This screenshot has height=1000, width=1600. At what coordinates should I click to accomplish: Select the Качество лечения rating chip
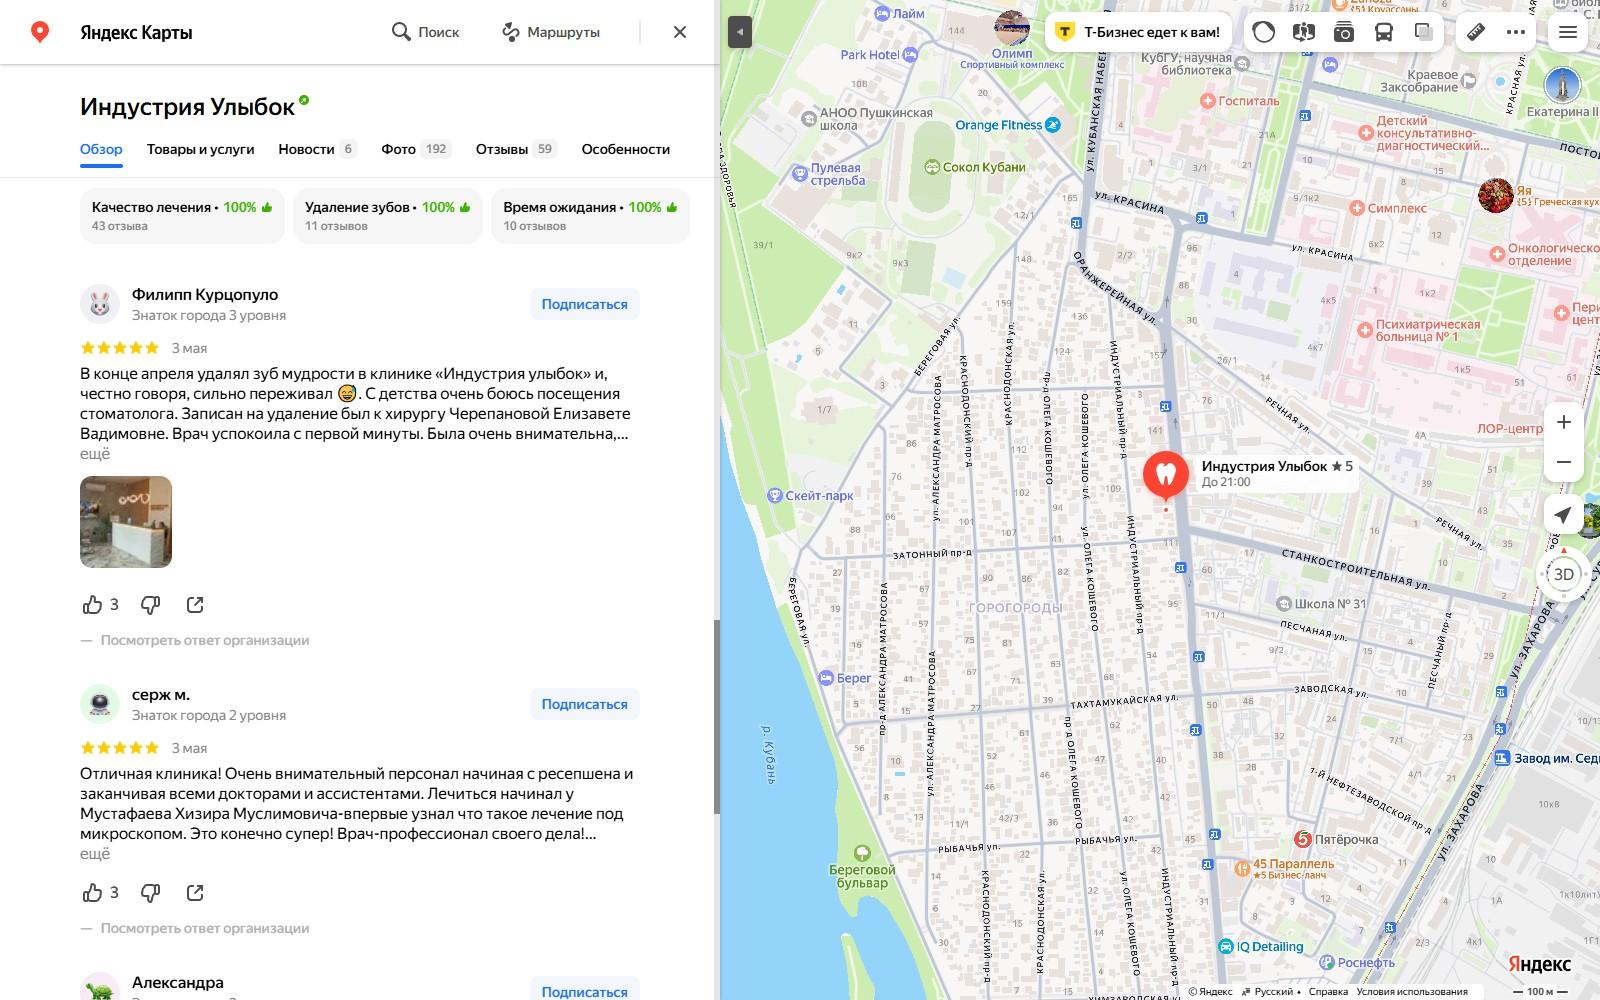click(182, 216)
